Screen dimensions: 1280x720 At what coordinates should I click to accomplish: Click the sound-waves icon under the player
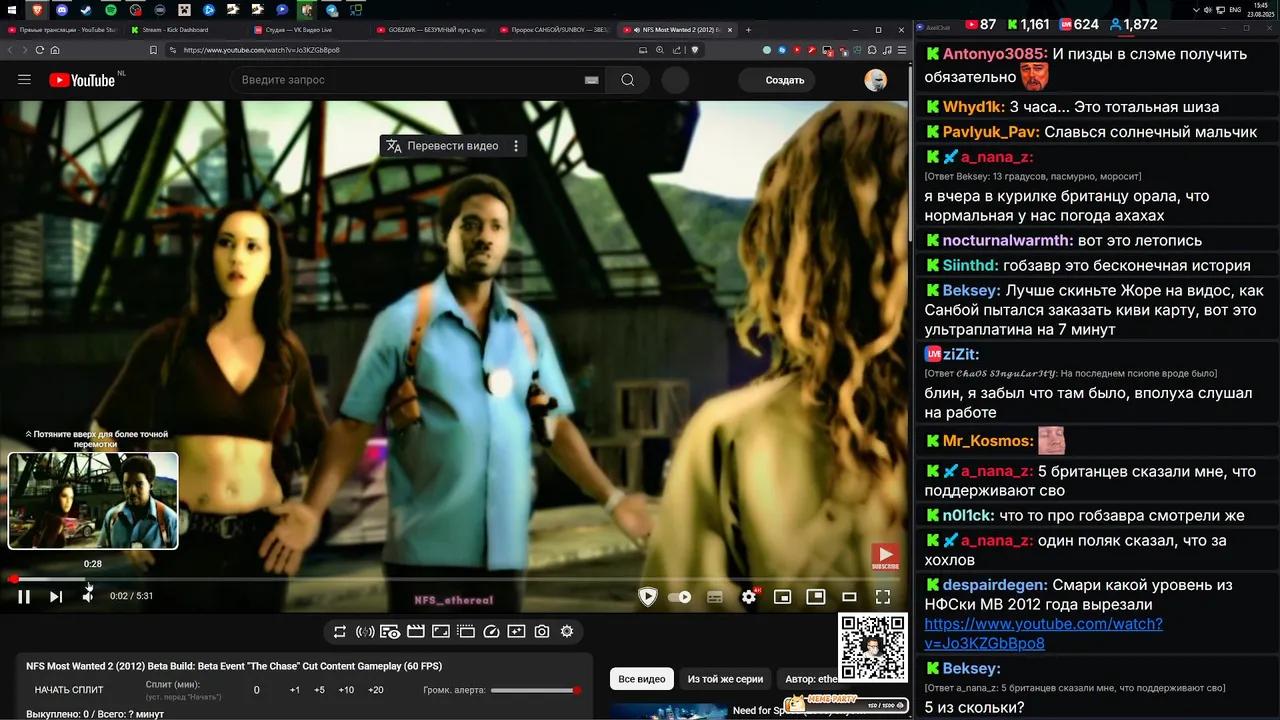click(365, 632)
